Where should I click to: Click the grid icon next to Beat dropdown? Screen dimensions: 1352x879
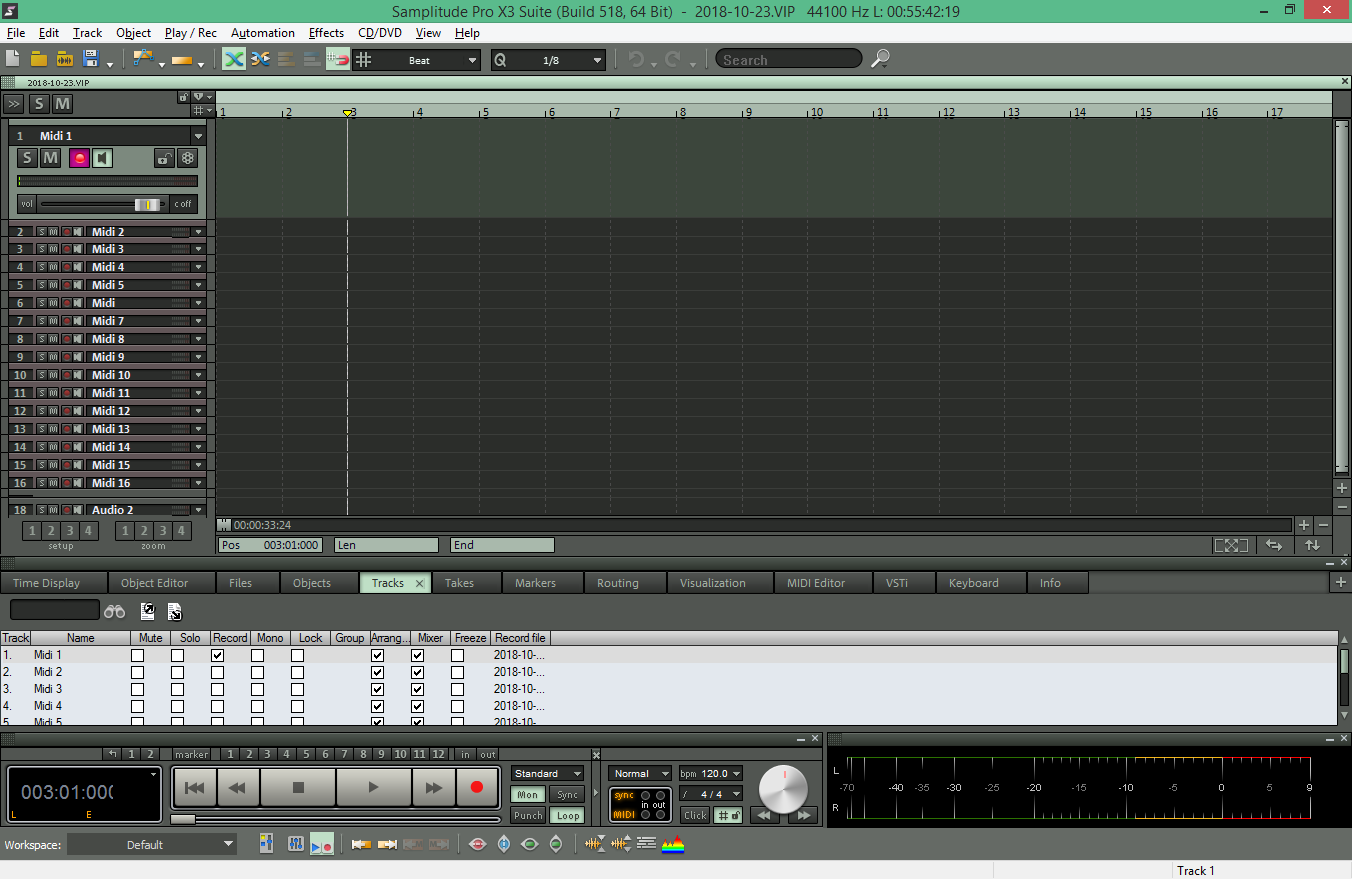click(x=363, y=58)
